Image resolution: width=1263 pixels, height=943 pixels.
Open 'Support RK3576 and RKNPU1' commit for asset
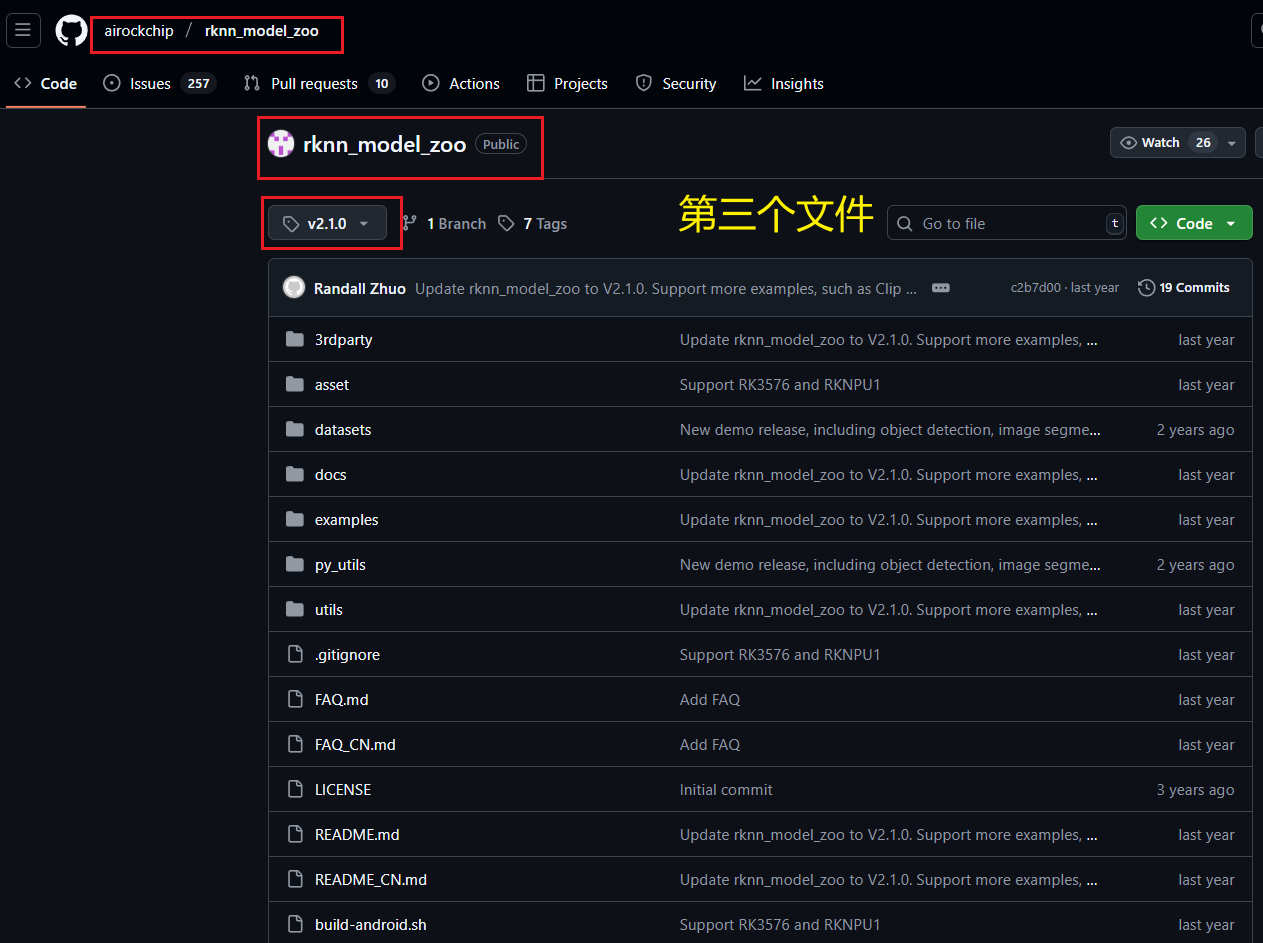[x=780, y=385]
